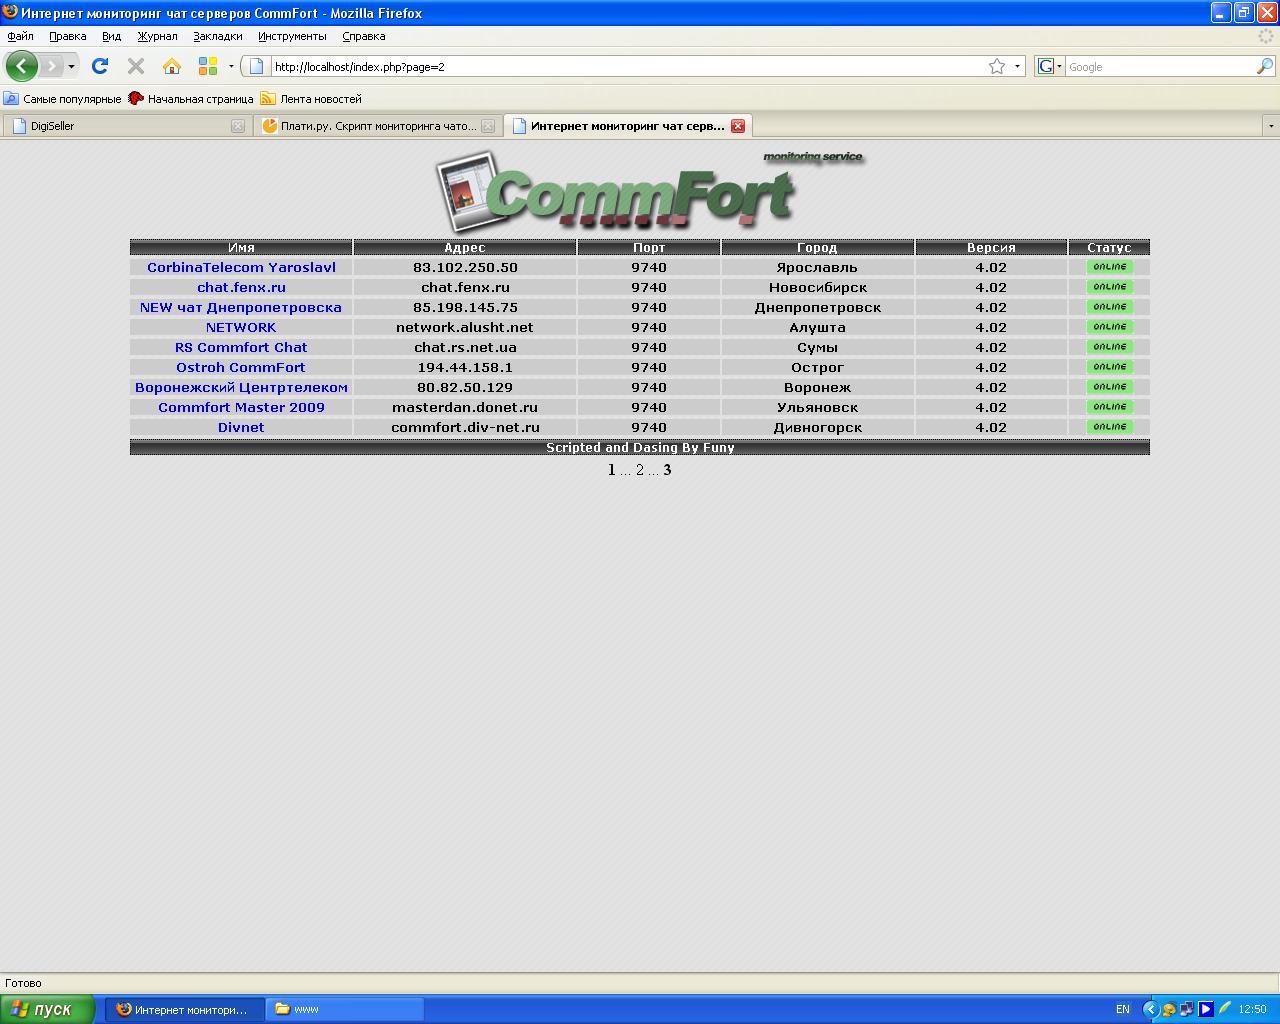
Task: Click city Дивногорск cell
Action: coord(818,427)
